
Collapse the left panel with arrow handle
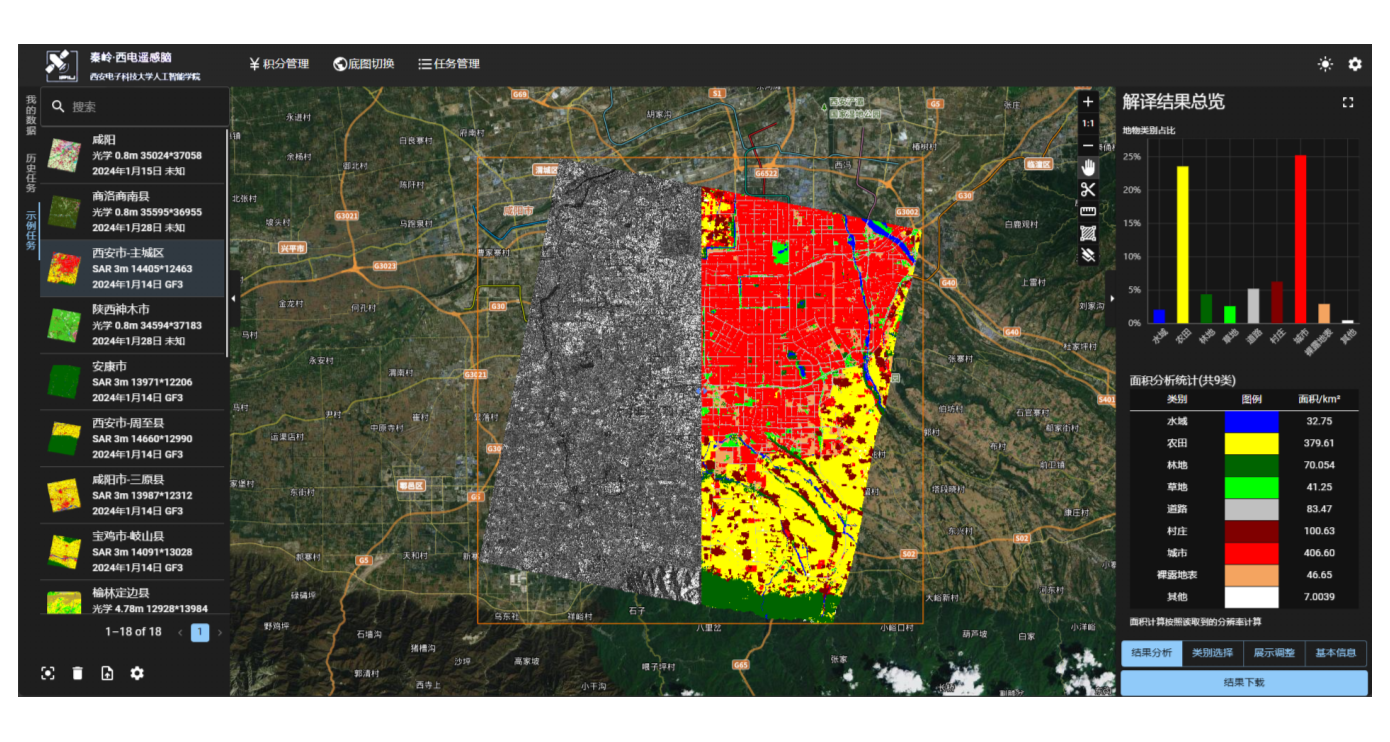click(x=234, y=298)
